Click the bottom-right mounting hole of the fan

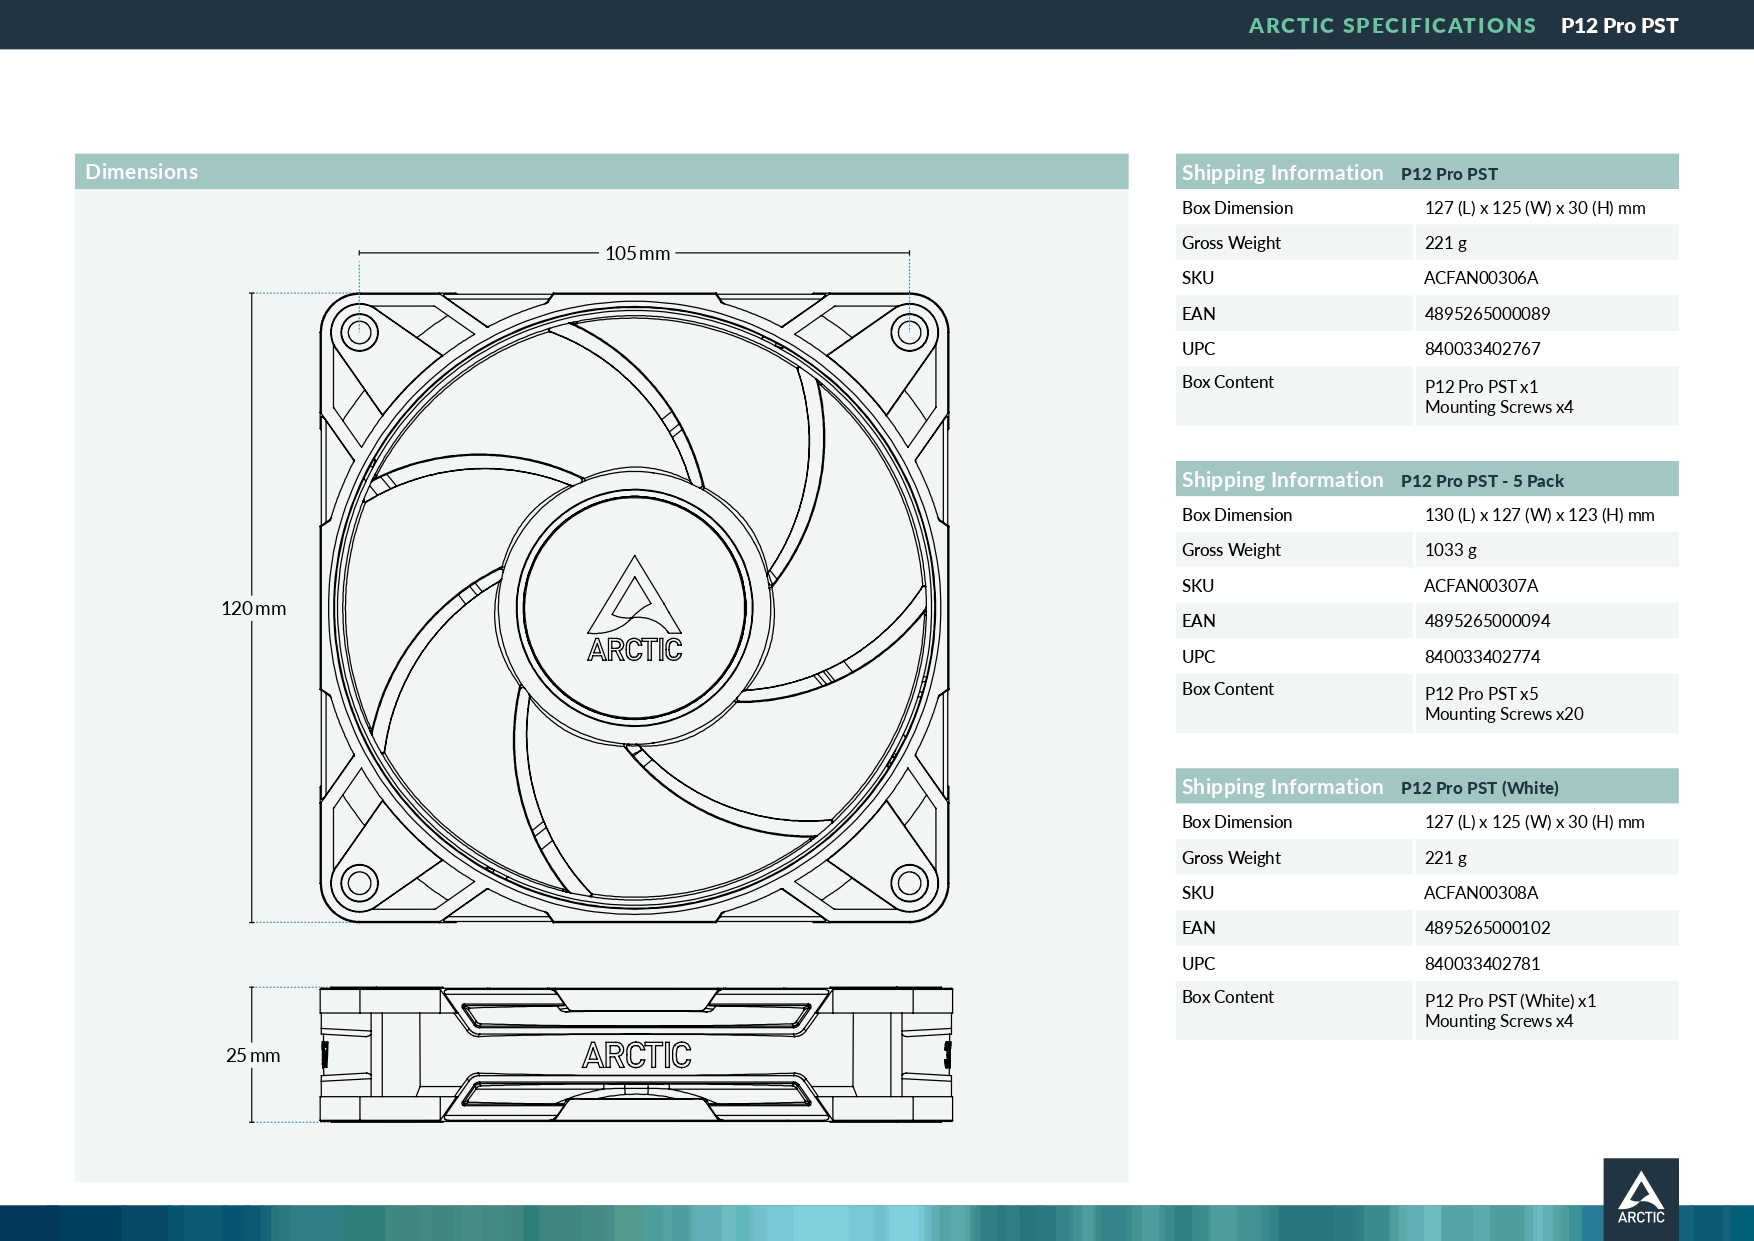coord(909,883)
